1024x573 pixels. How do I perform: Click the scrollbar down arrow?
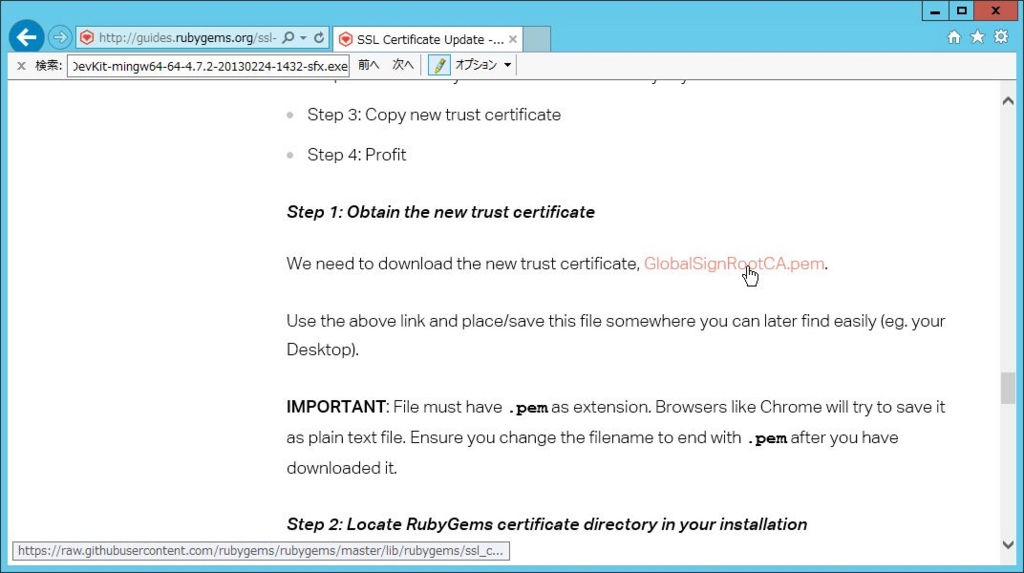coord(1008,545)
